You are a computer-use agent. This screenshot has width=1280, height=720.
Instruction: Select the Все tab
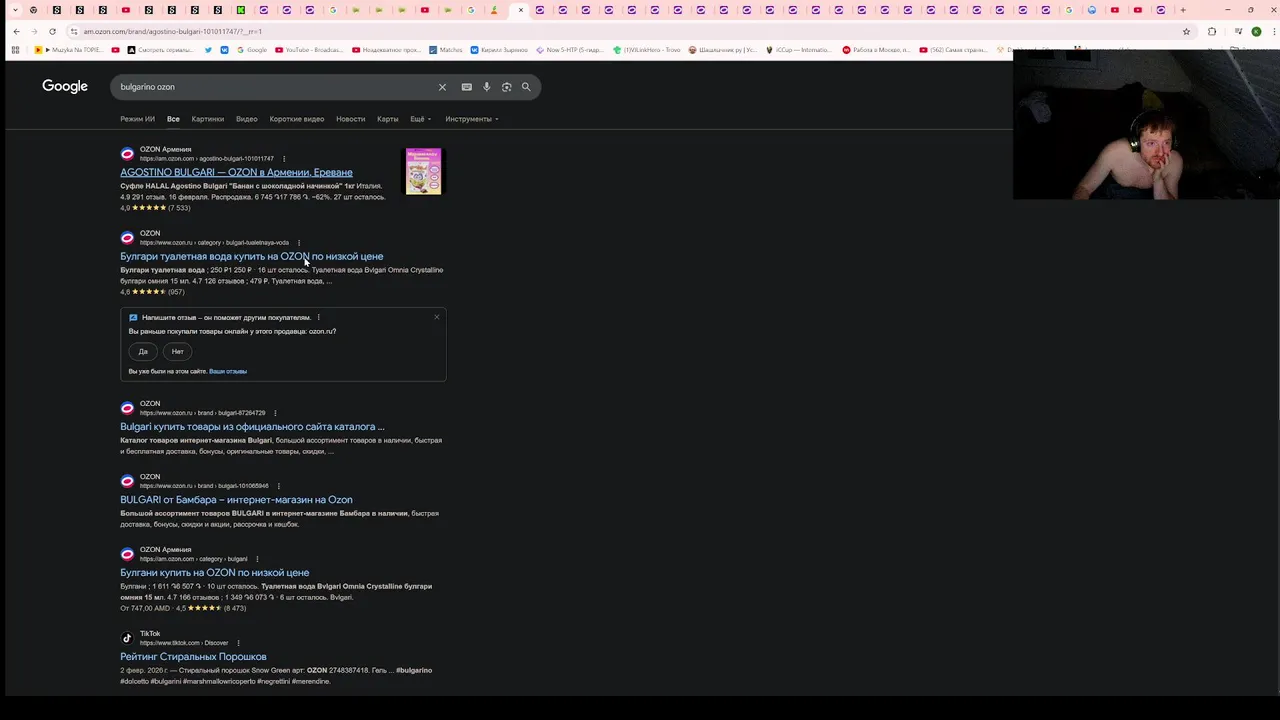tap(173, 119)
